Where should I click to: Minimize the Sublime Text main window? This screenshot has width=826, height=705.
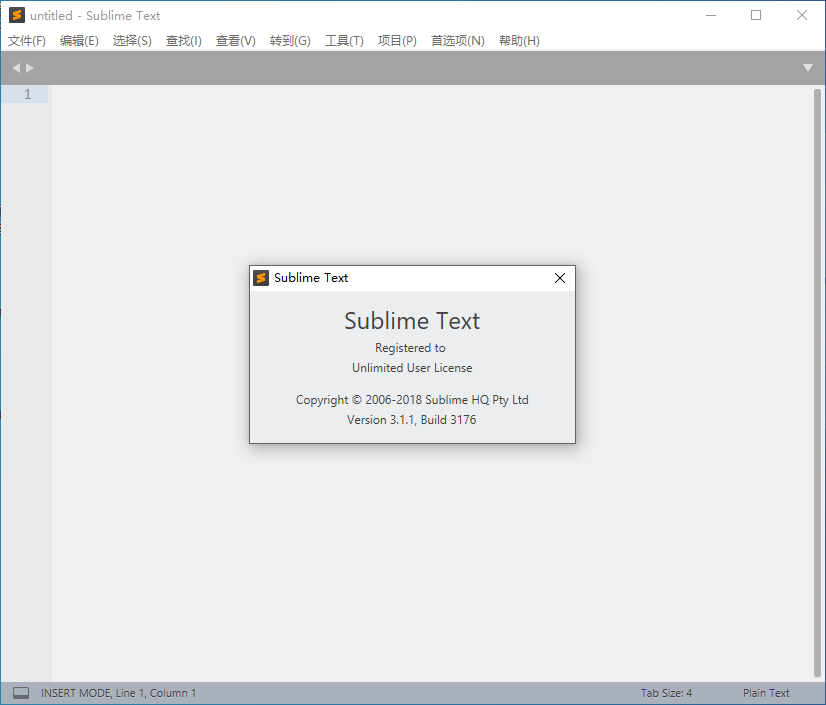pos(711,15)
